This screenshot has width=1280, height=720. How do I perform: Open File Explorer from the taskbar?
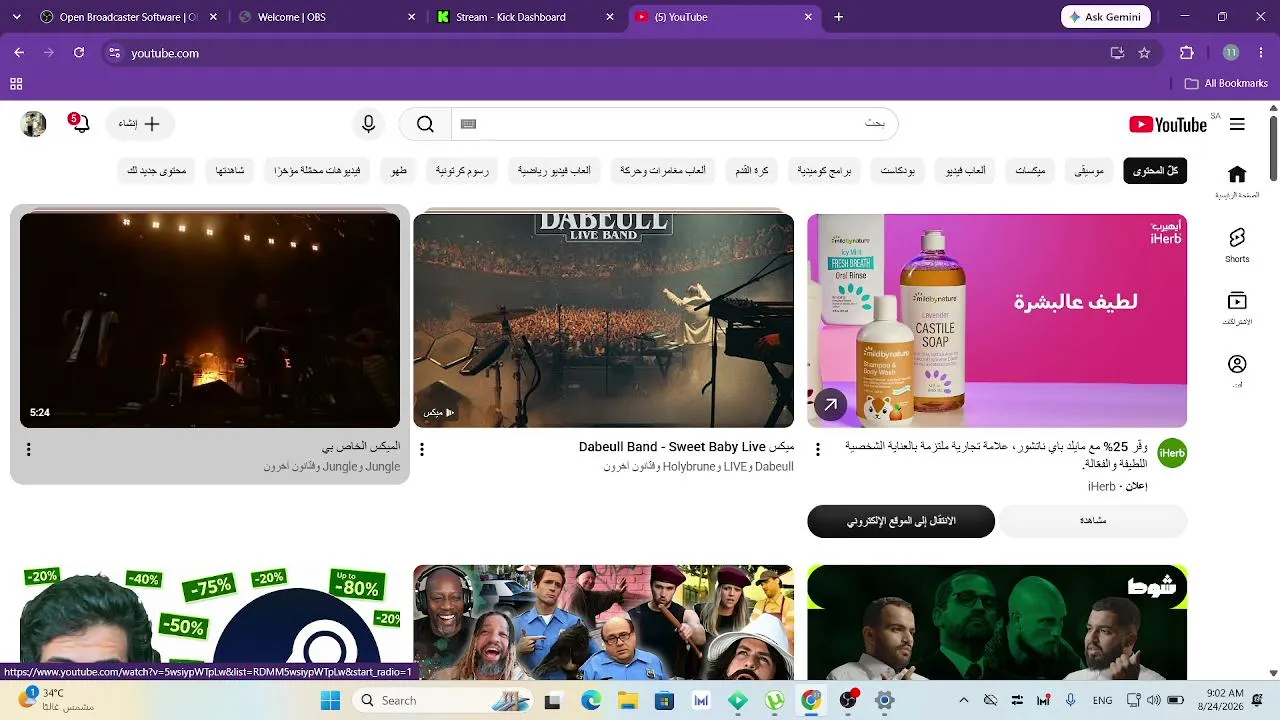(627, 700)
